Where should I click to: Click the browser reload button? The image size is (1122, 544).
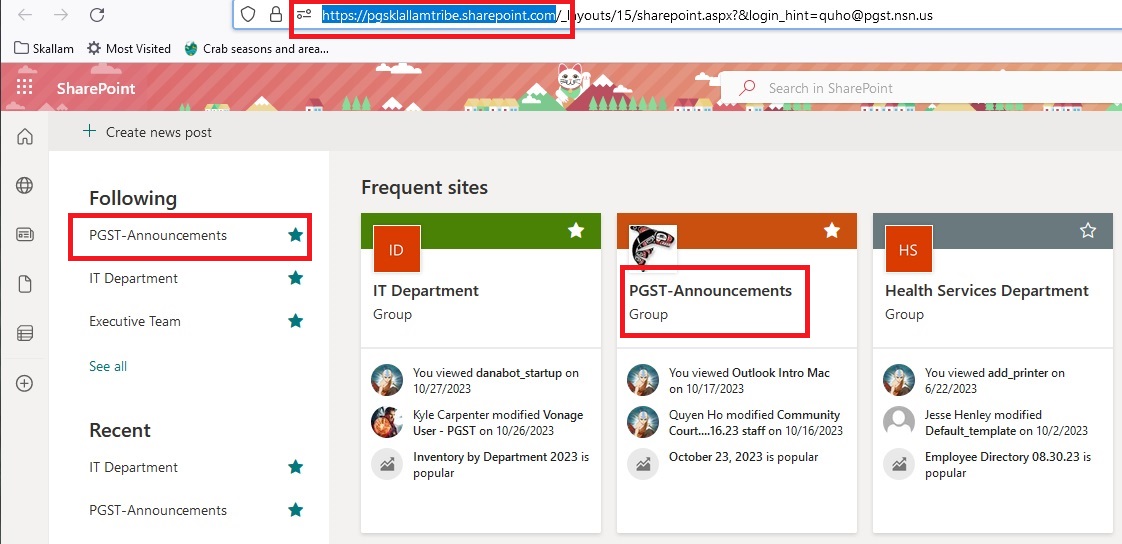97,14
